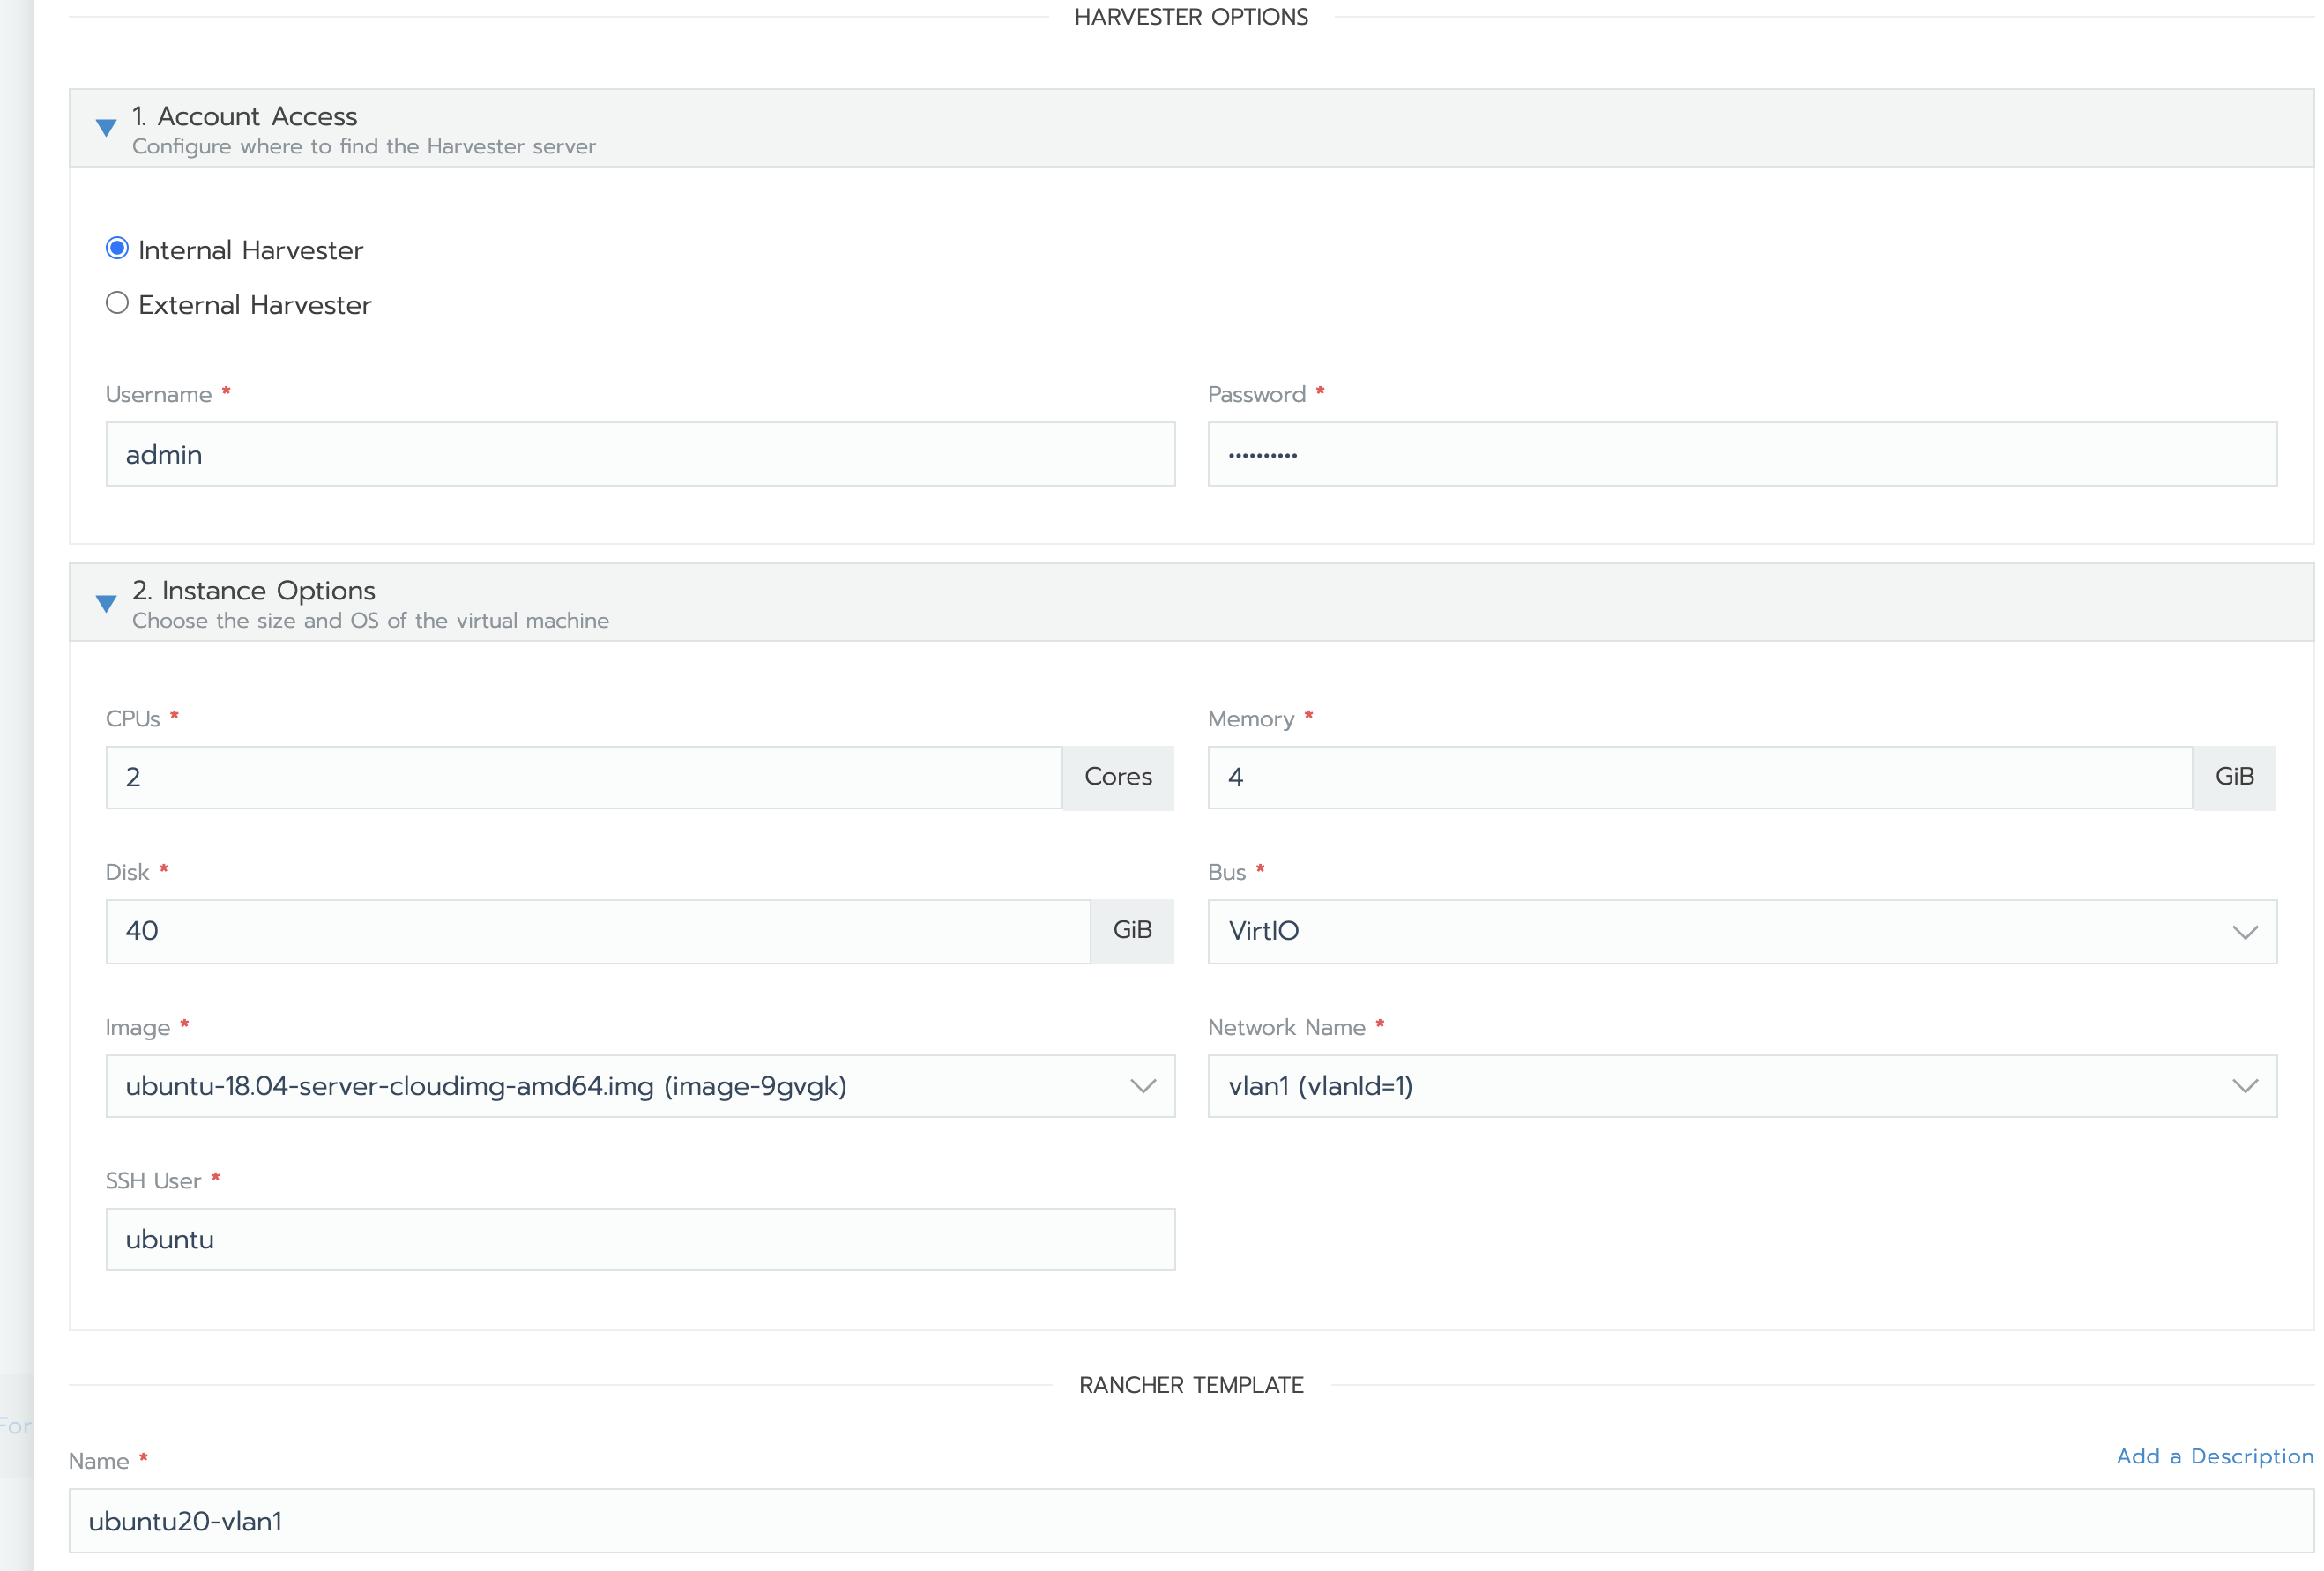Click Add a Description link
This screenshot has width=2324, height=1571.
coord(2214,1456)
